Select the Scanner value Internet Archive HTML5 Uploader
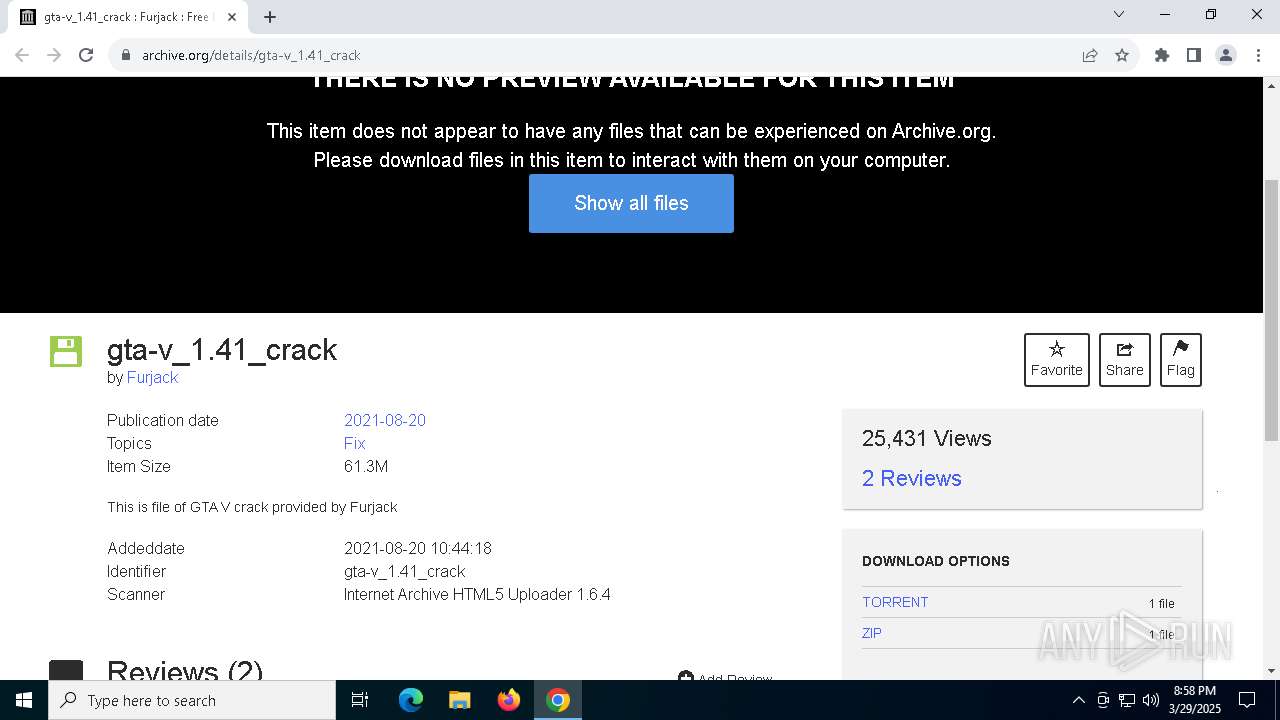 [x=477, y=594]
